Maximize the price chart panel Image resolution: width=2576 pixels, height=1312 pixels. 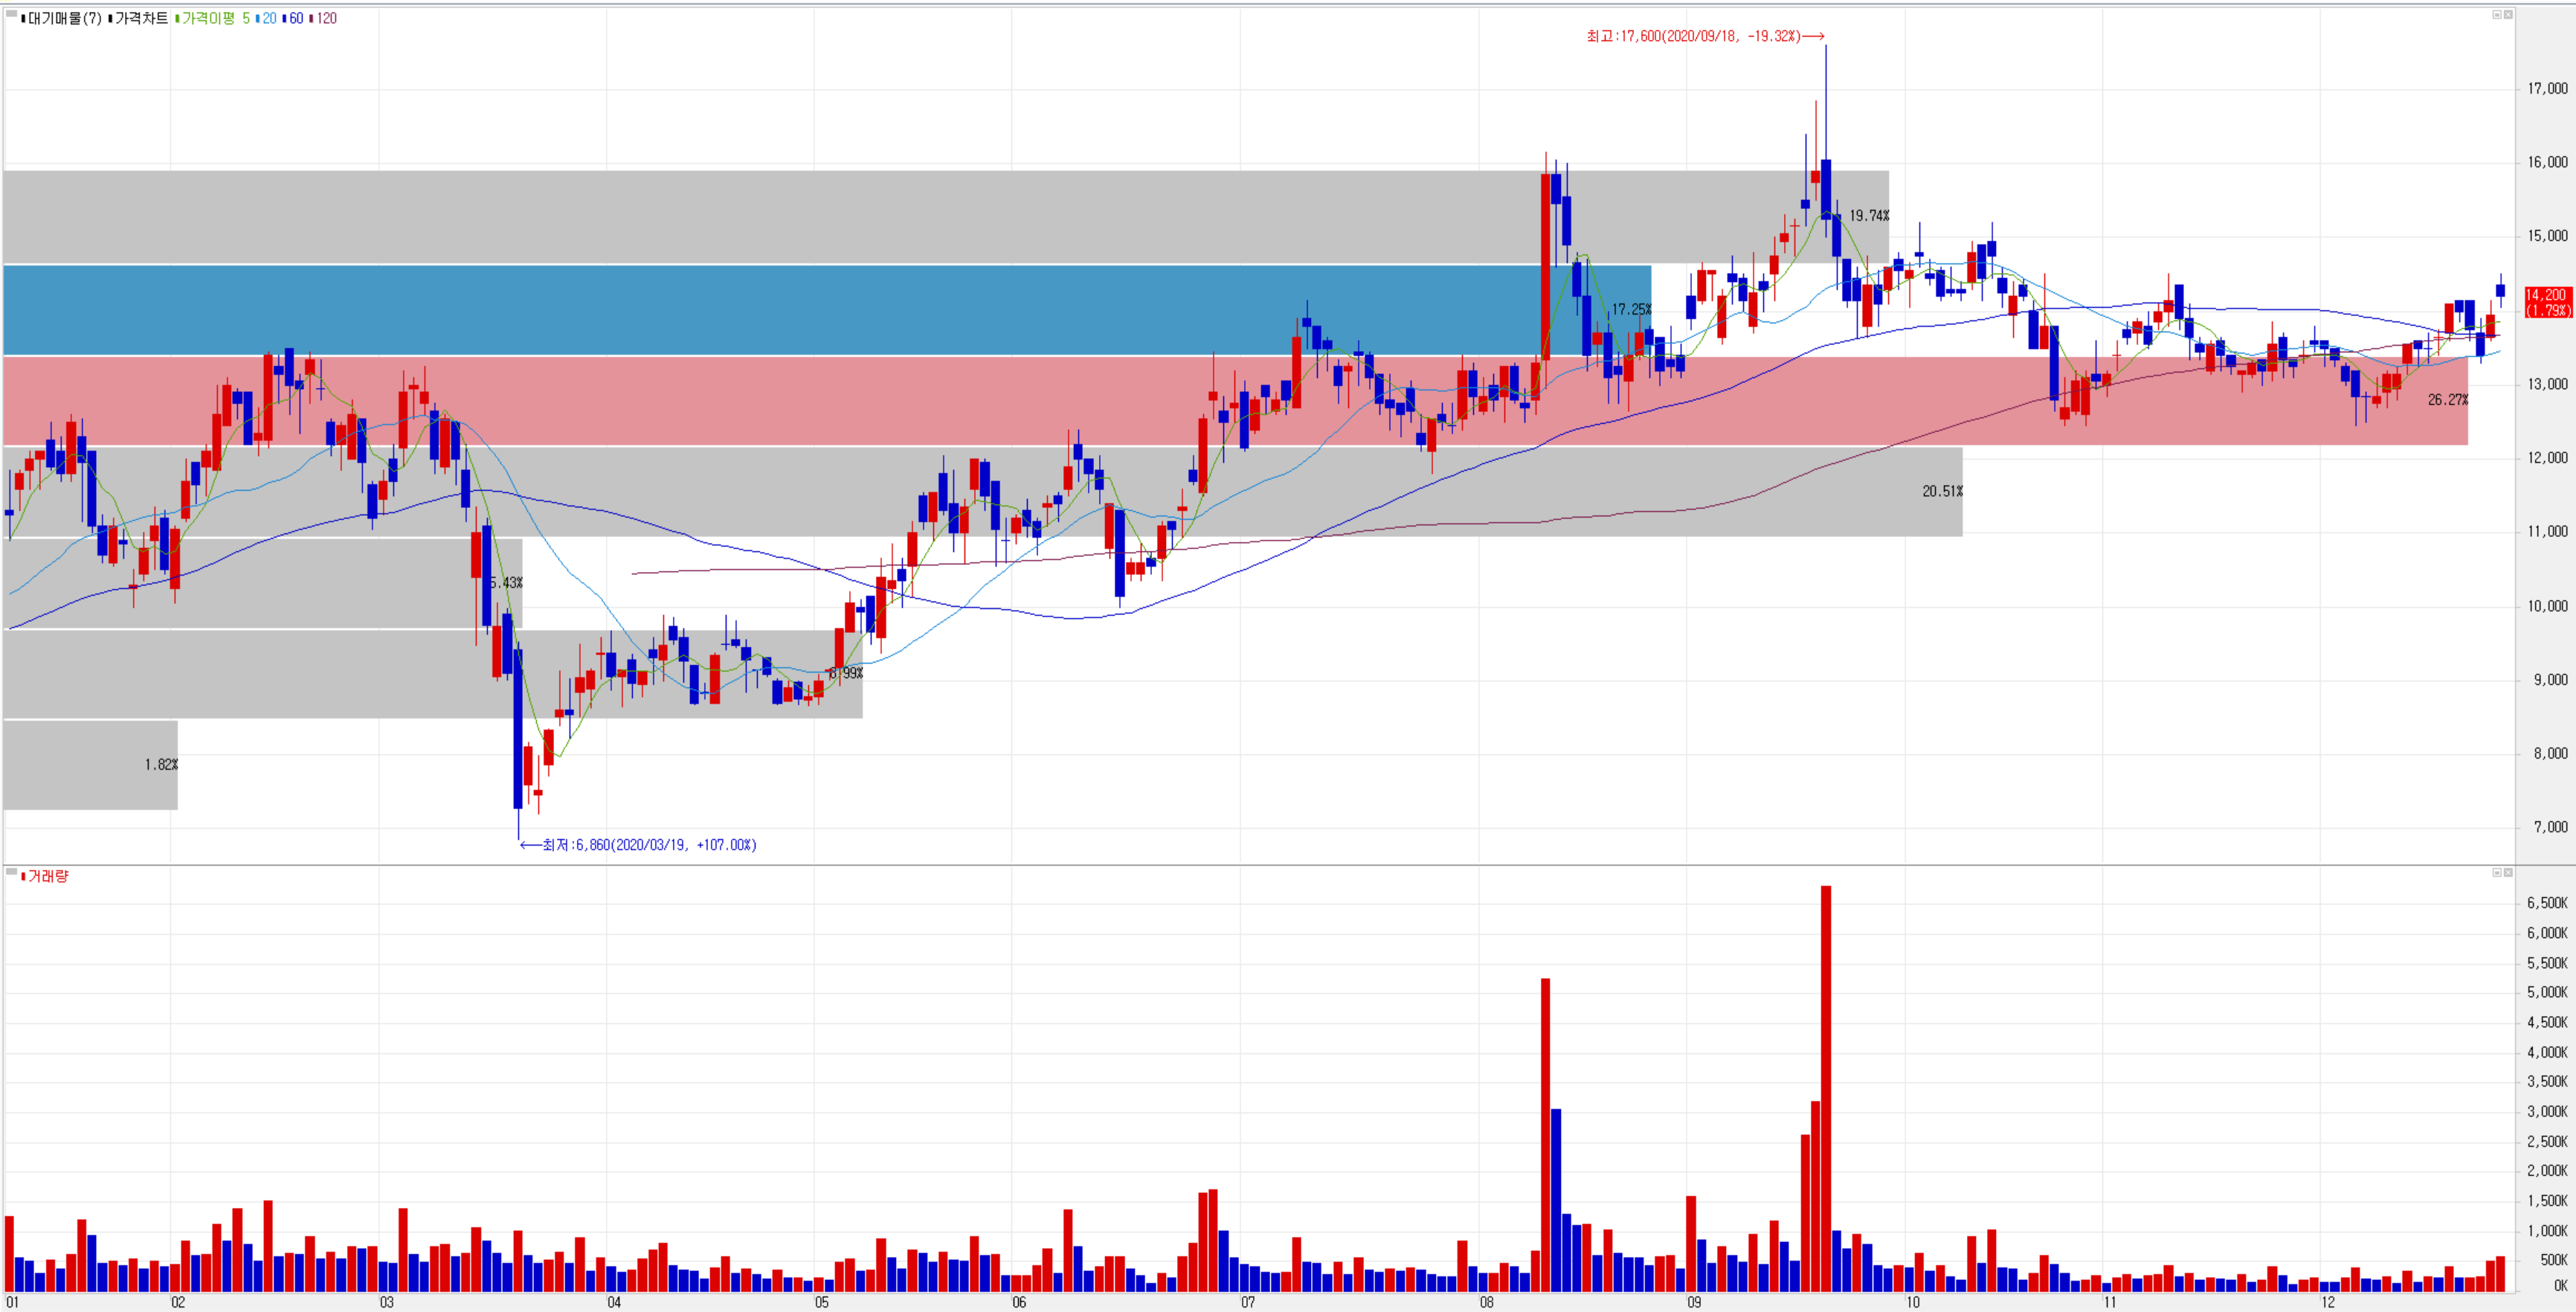(x=2496, y=14)
